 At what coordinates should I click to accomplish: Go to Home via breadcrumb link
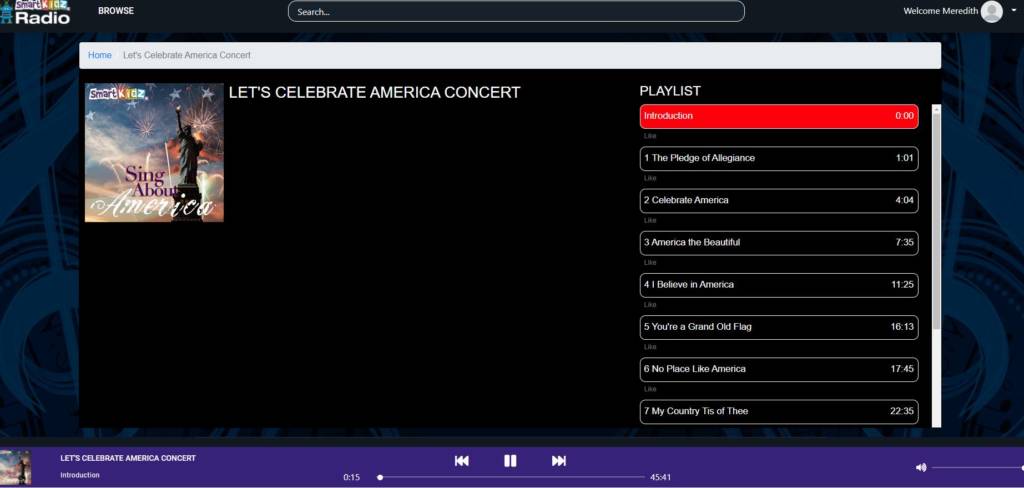(100, 55)
